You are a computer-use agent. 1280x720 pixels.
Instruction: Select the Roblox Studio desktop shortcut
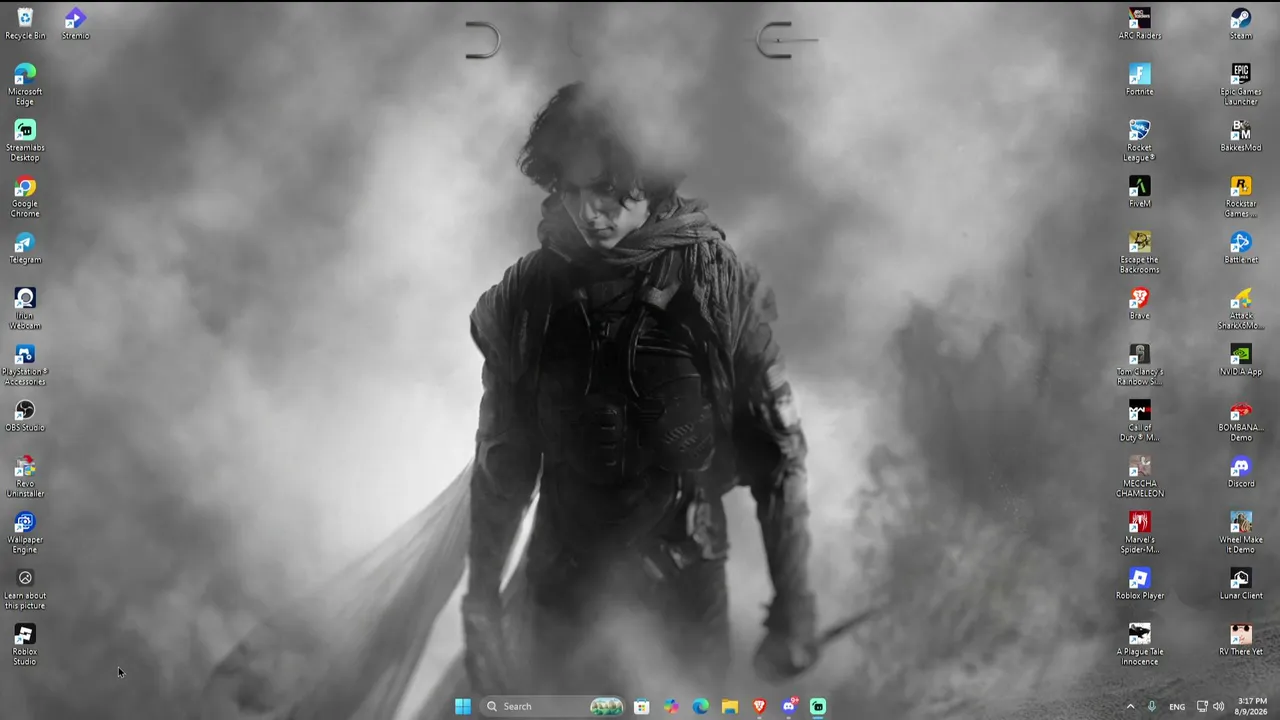tap(25, 645)
